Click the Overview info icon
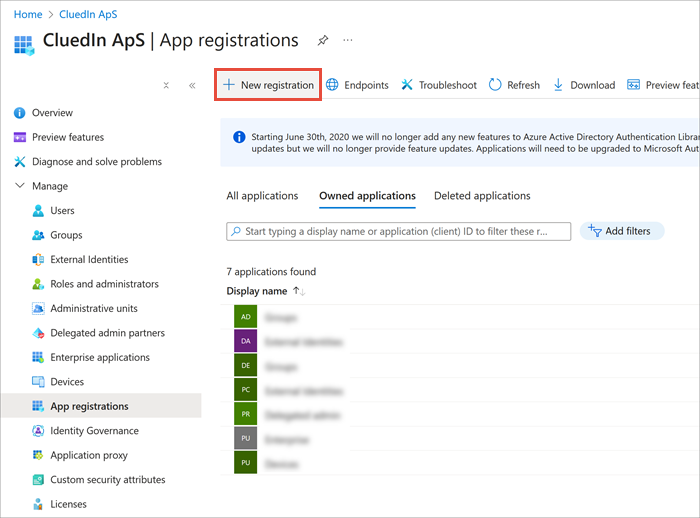The image size is (700, 518). pyautogui.click(x=20, y=113)
